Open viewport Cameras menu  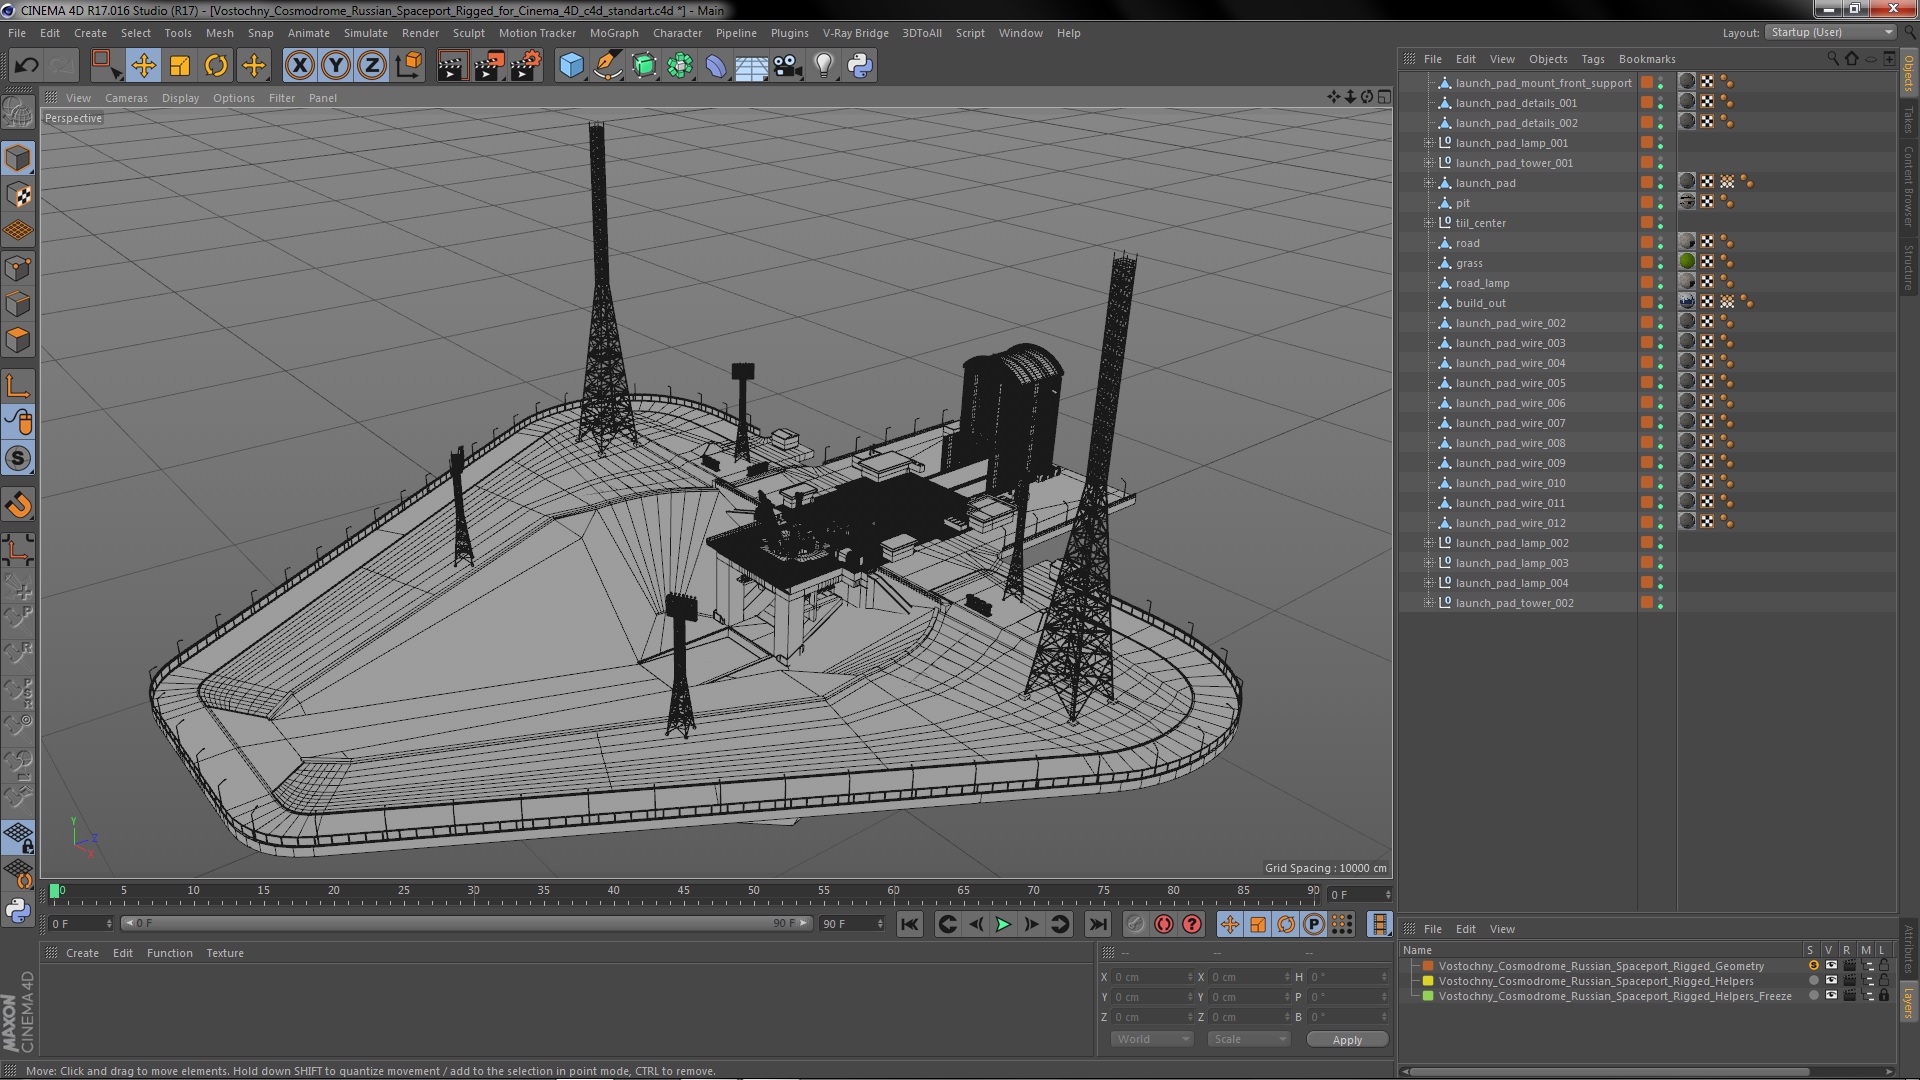pos(126,98)
